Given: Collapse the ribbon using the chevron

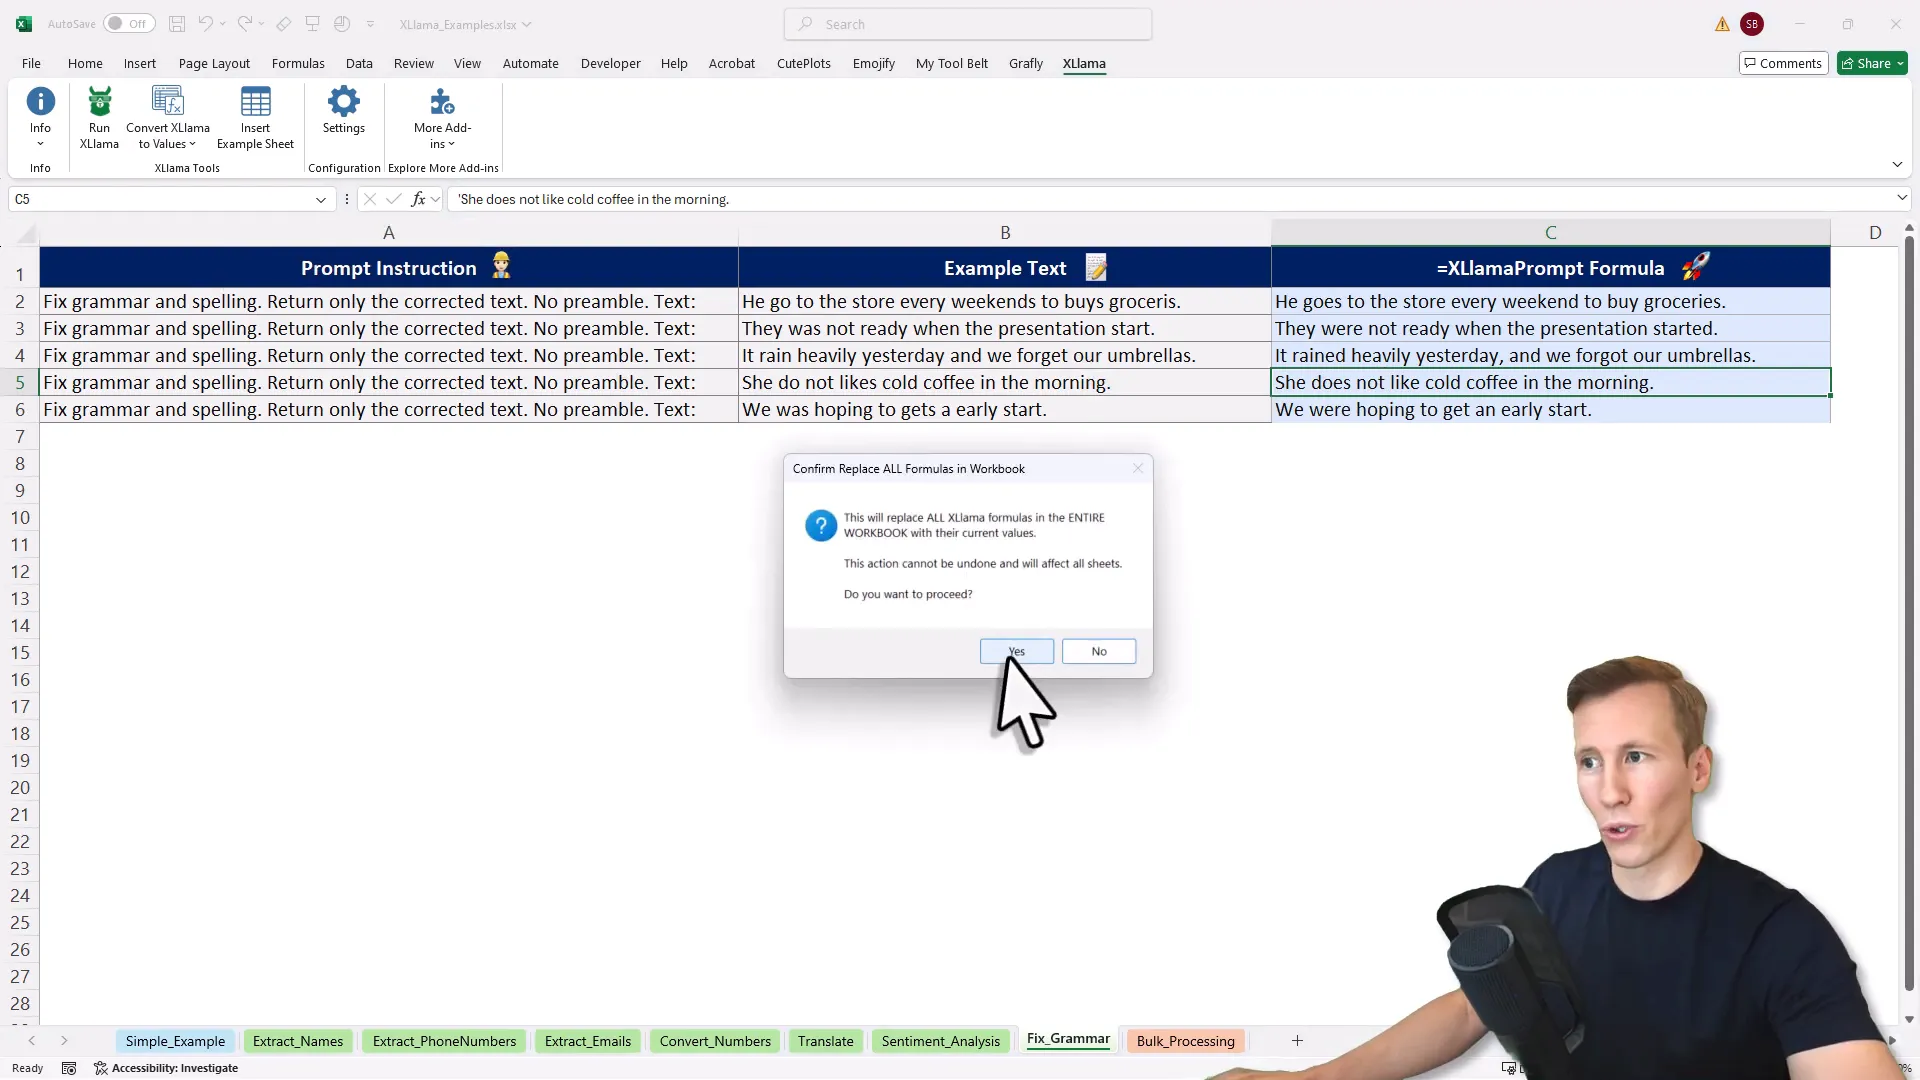Looking at the screenshot, I should [x=1897, y=165].
